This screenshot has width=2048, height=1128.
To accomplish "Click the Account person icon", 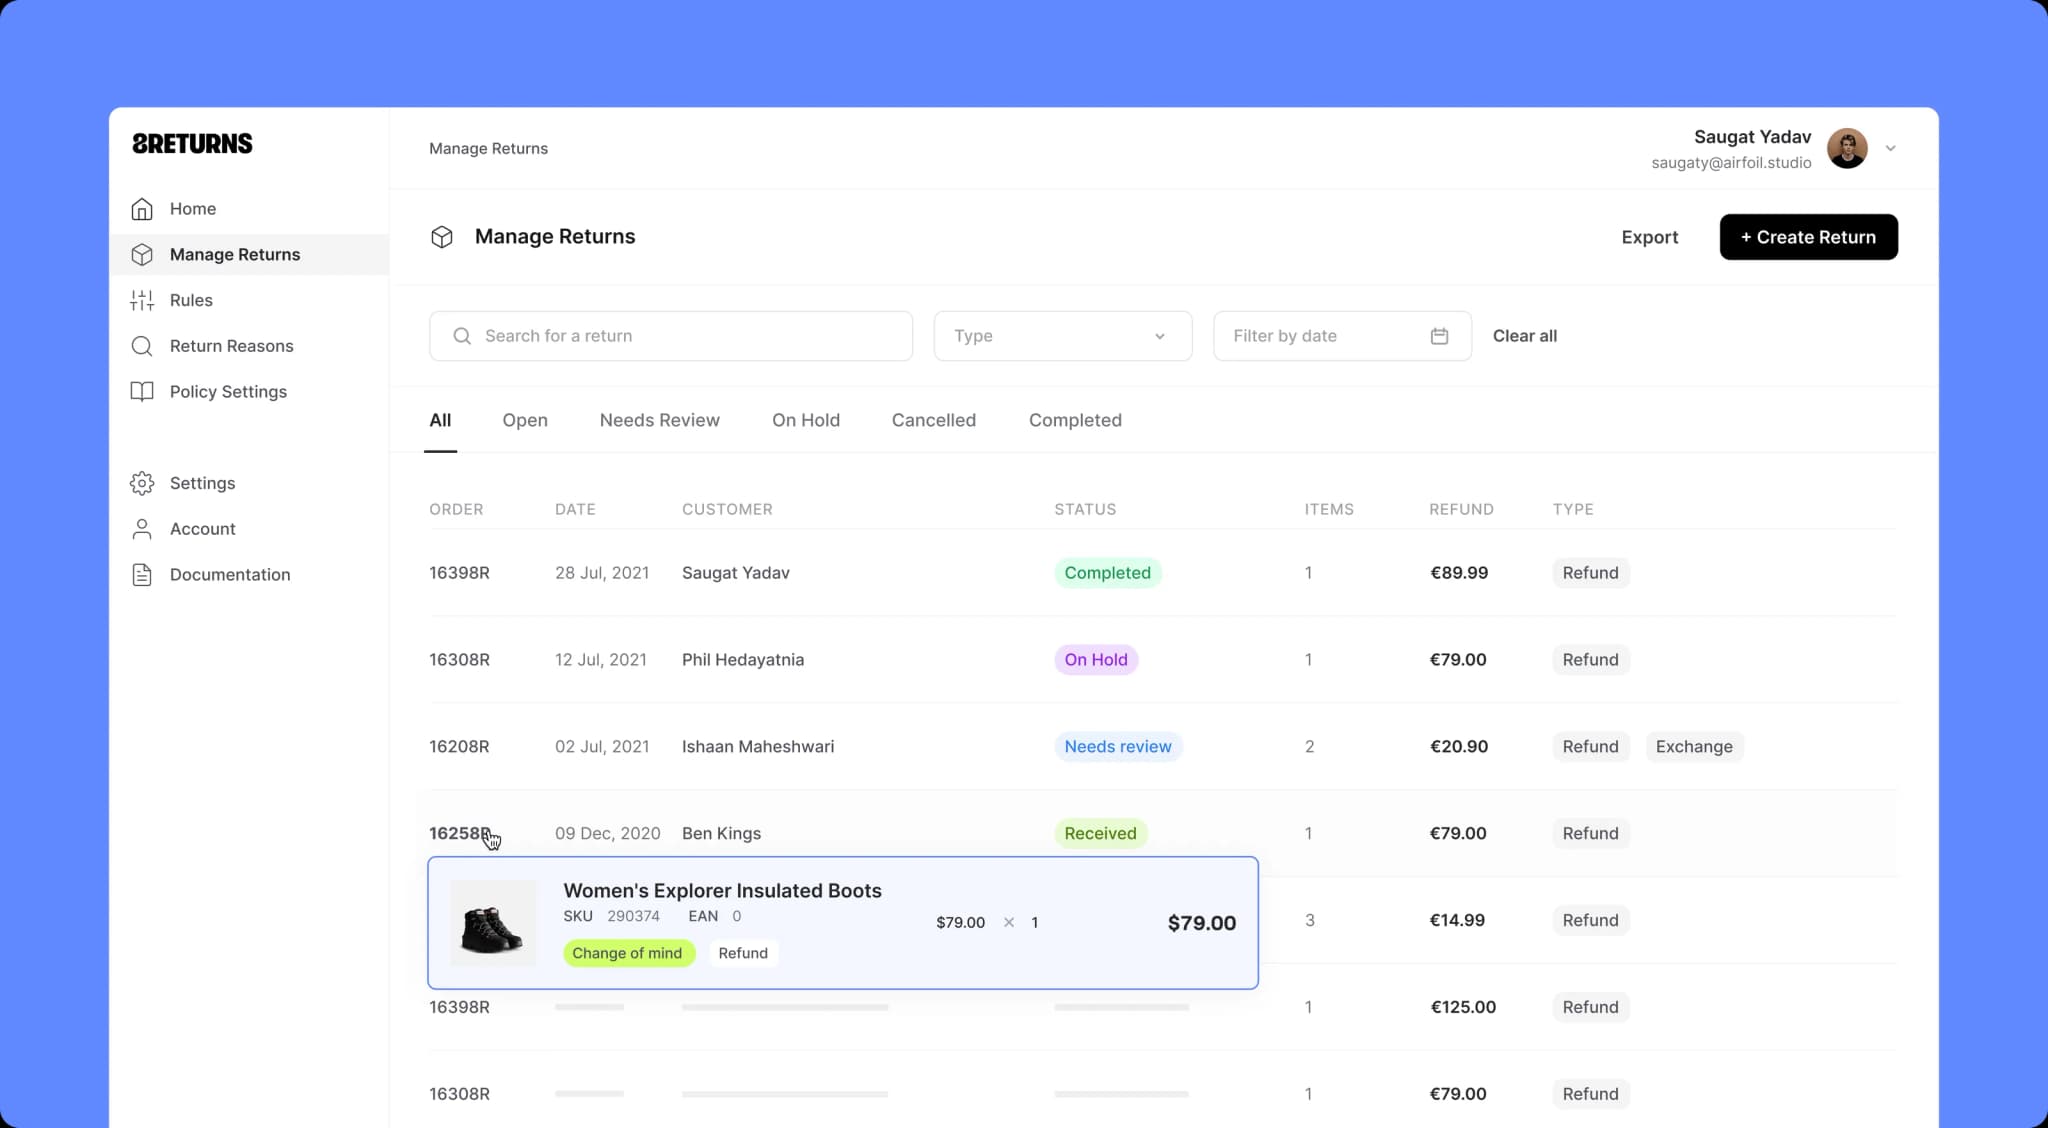I will click(x=142, y=529).
